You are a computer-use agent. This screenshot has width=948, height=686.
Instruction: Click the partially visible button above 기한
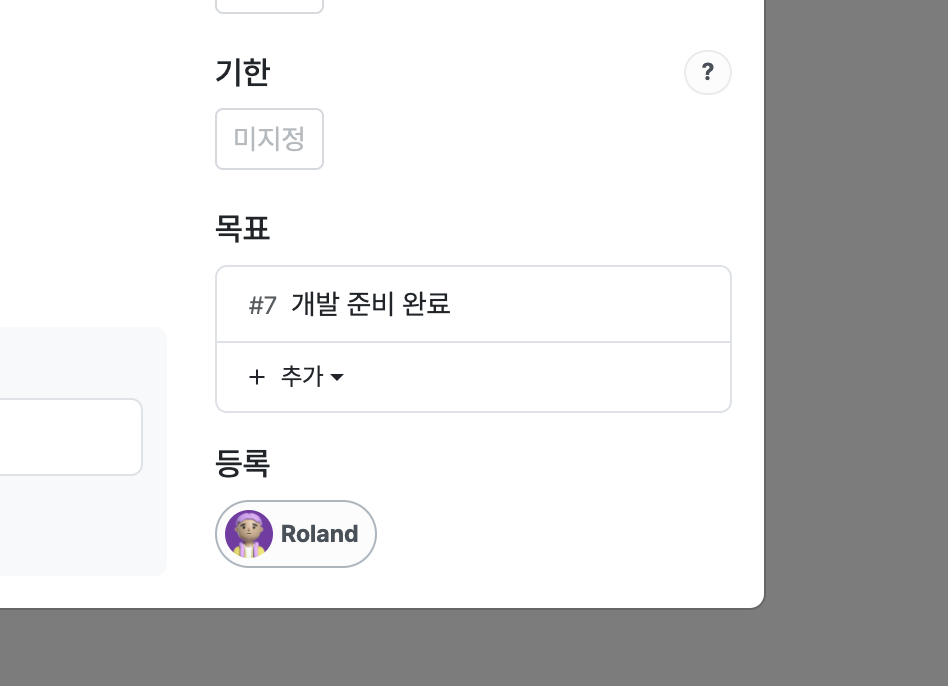click(x=270, y=5)
